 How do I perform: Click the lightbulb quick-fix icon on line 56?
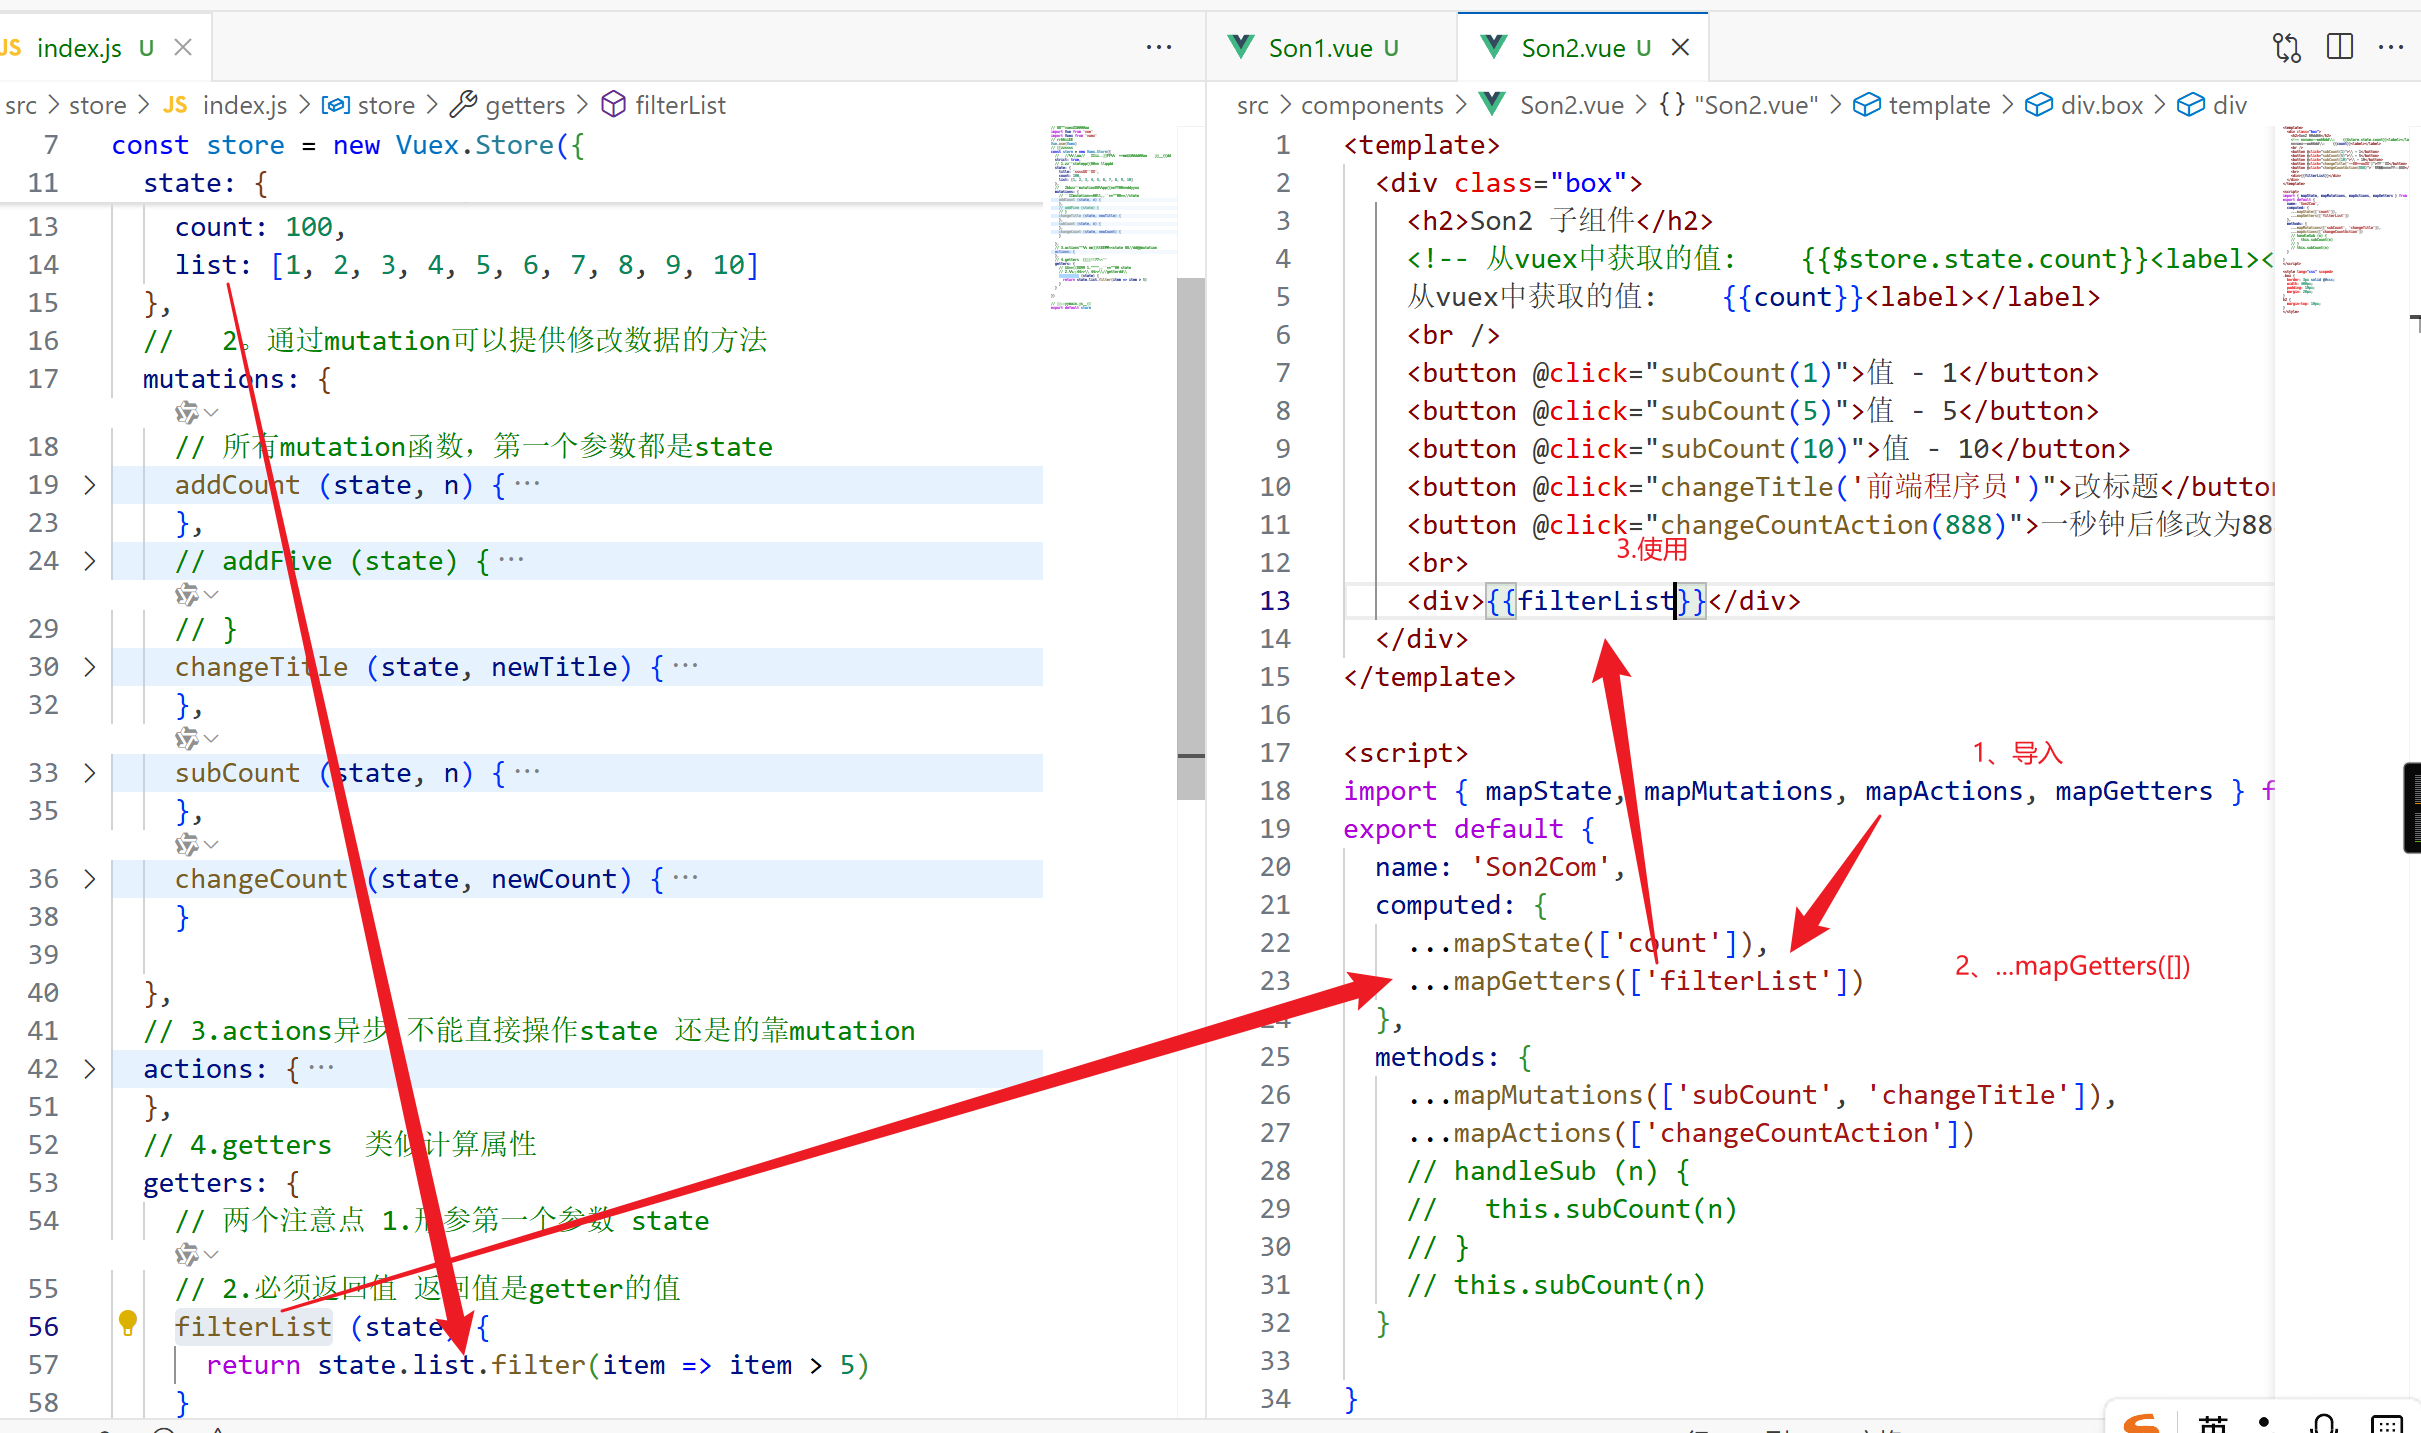[128, 1322]
